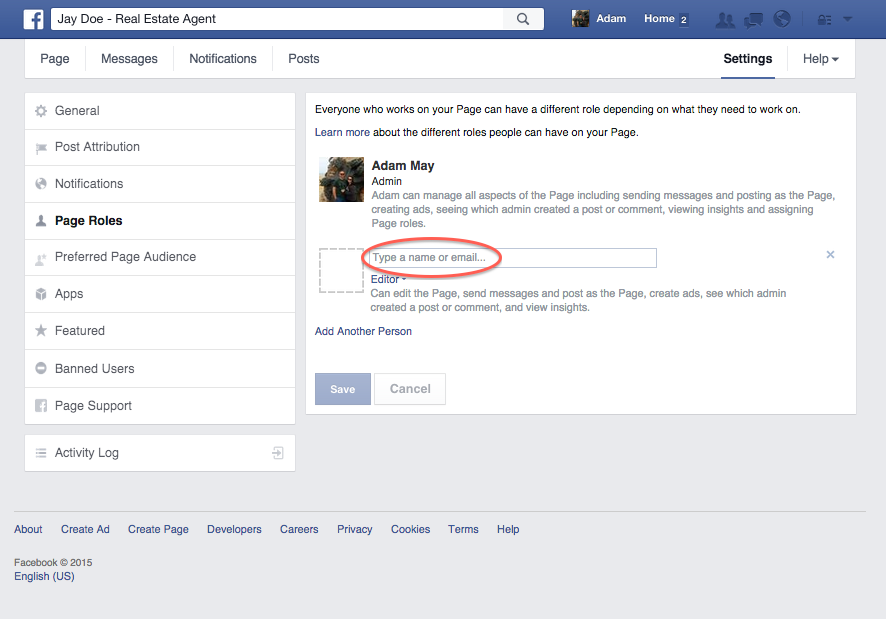Click Adam May's profile photo

tap(341, 179)
